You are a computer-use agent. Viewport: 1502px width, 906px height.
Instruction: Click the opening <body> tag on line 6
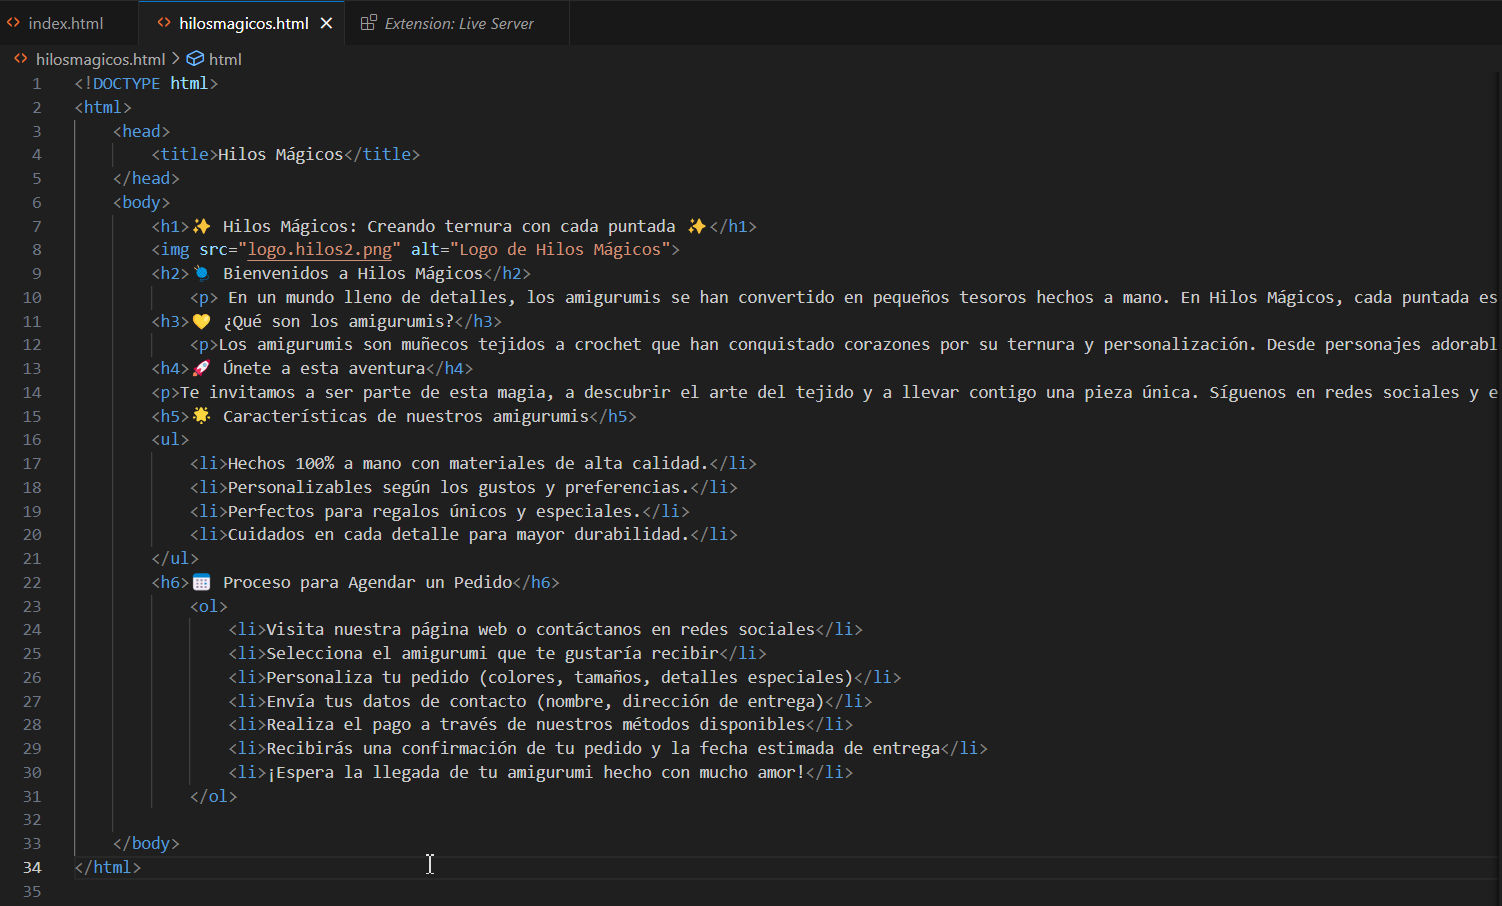click(141, 202)
